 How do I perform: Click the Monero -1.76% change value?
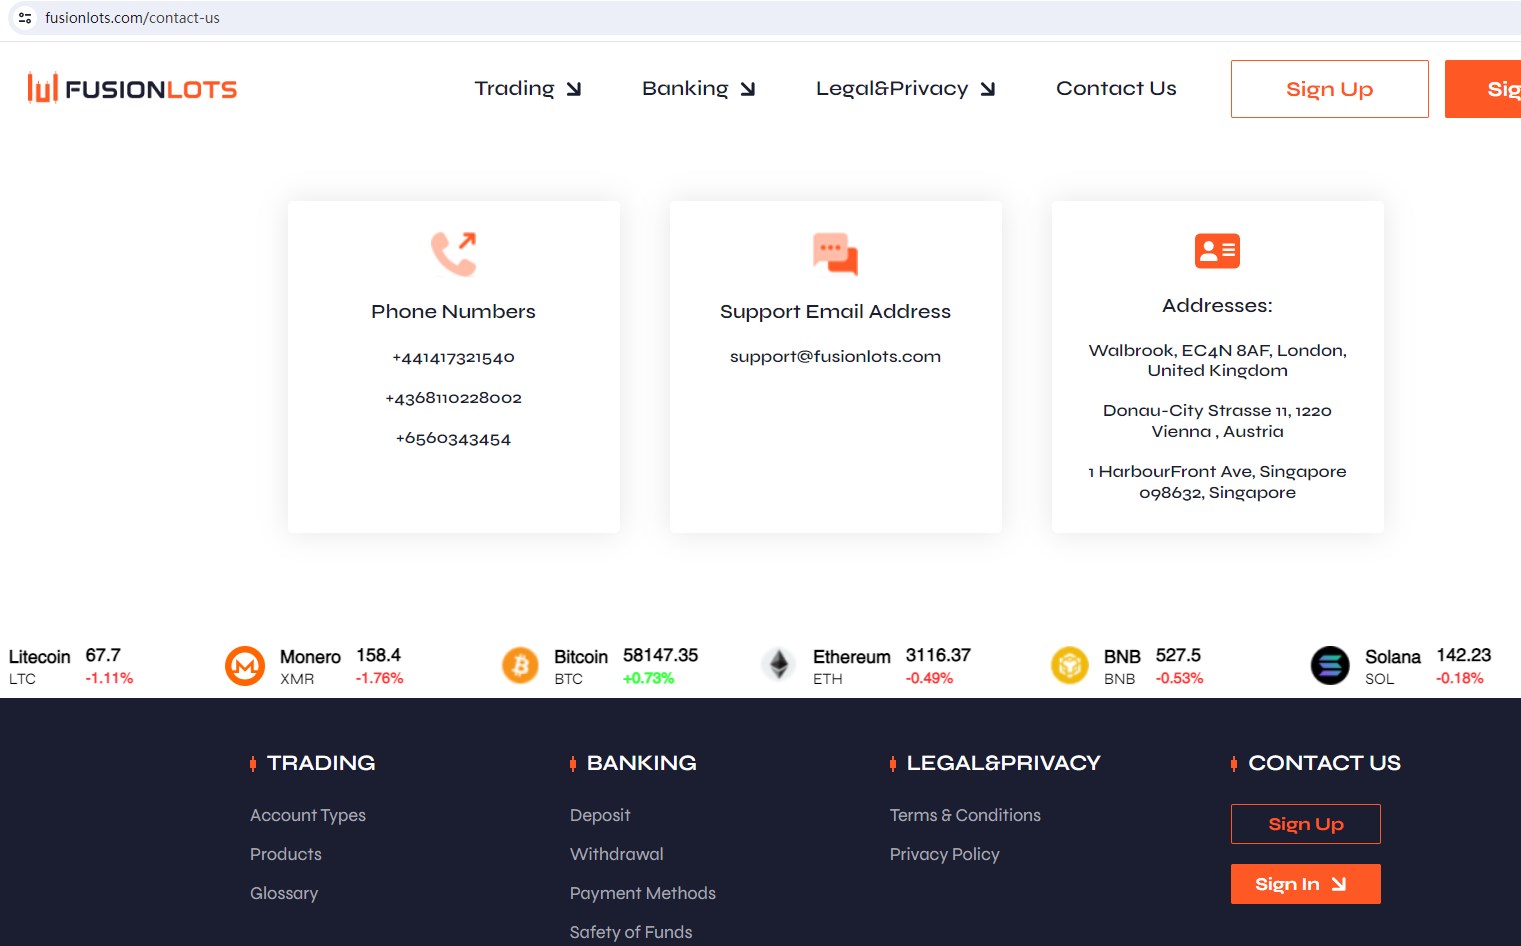379,679
